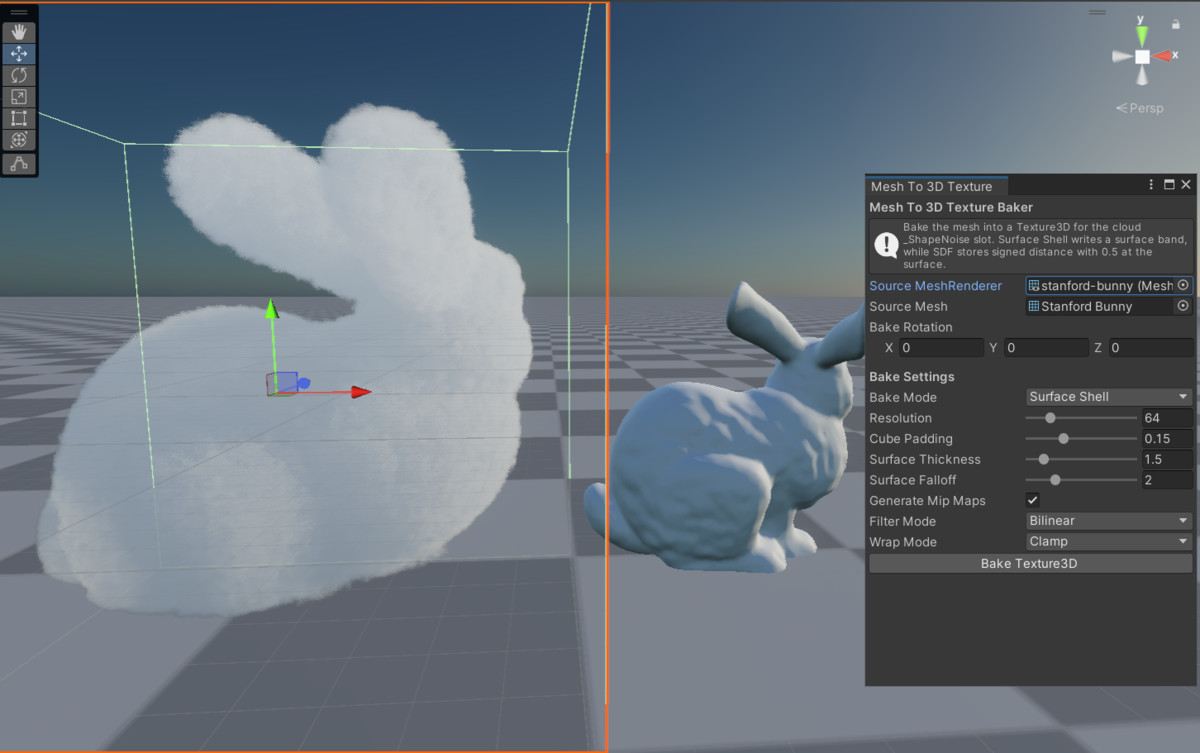Click the Source MeshRenderer label

tap(935, 286)
